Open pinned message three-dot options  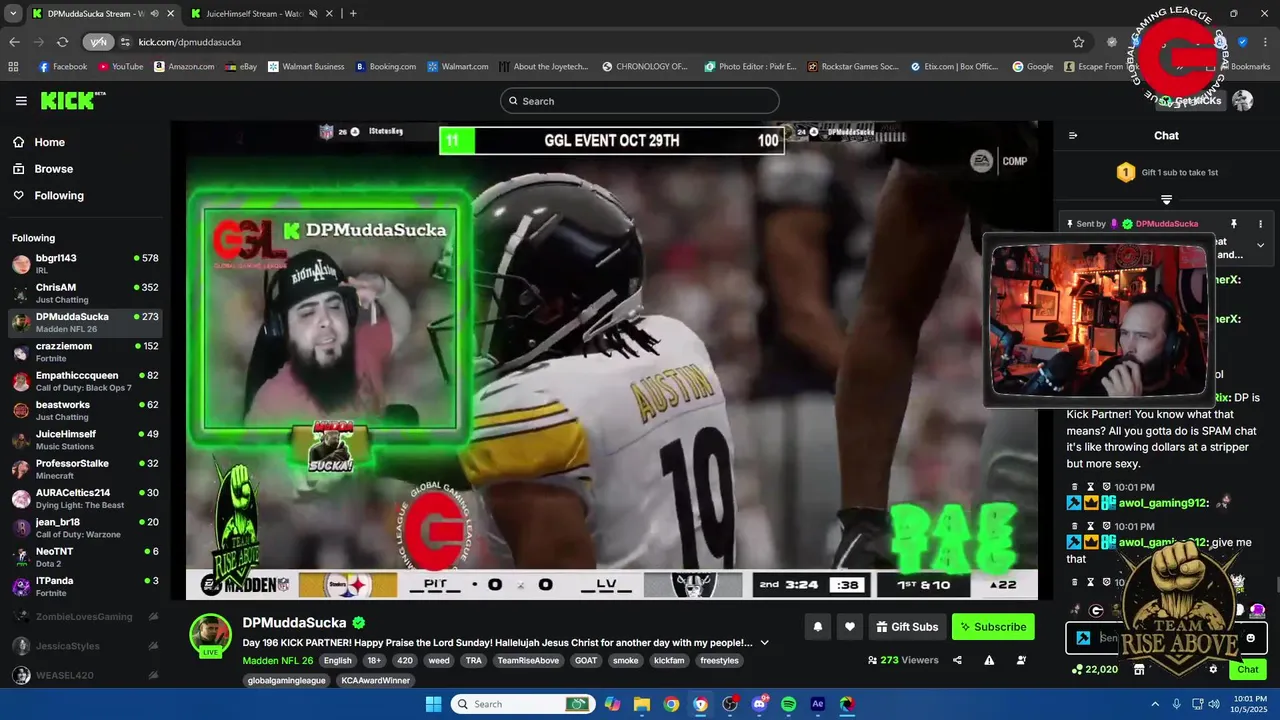pyautogui.click(x=1260, y=224)
